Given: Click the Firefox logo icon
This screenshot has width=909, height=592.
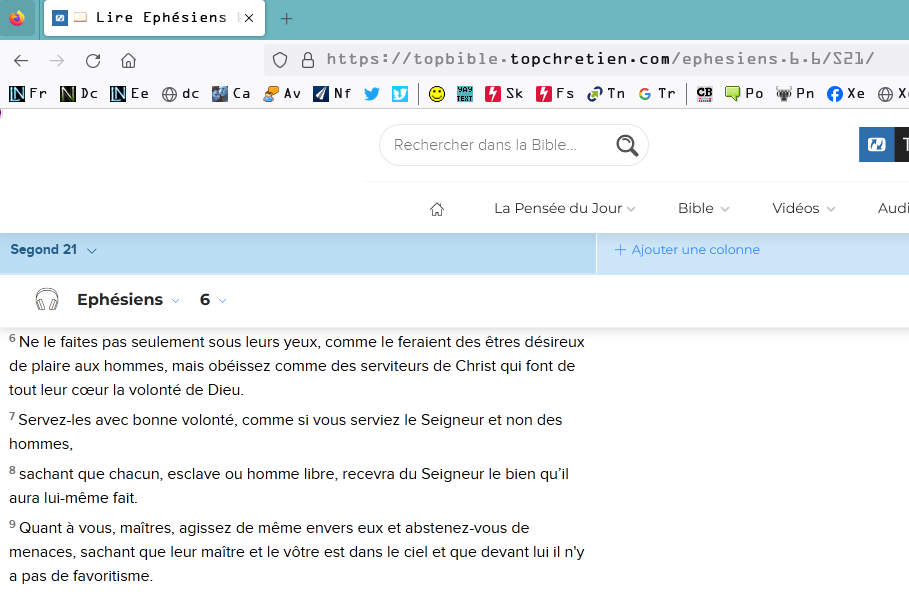Looking at the screenshot, I should [17, 19].
